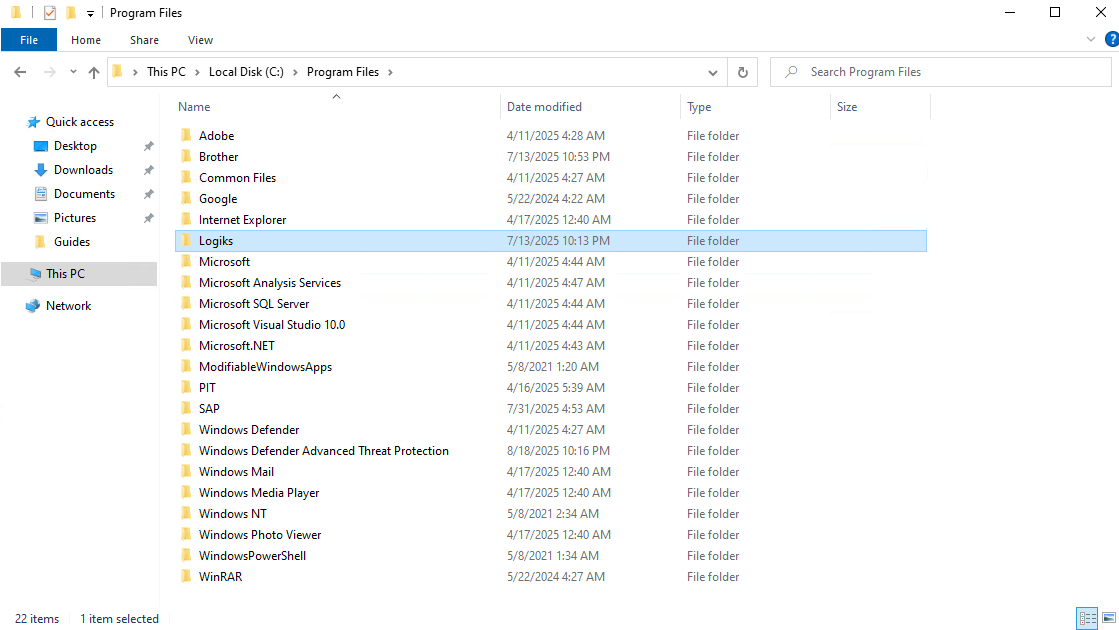The width and height of the screenshot is (1119, 630).
Task: Click the Back navigation arrow
Action: (x=20, y=72)
